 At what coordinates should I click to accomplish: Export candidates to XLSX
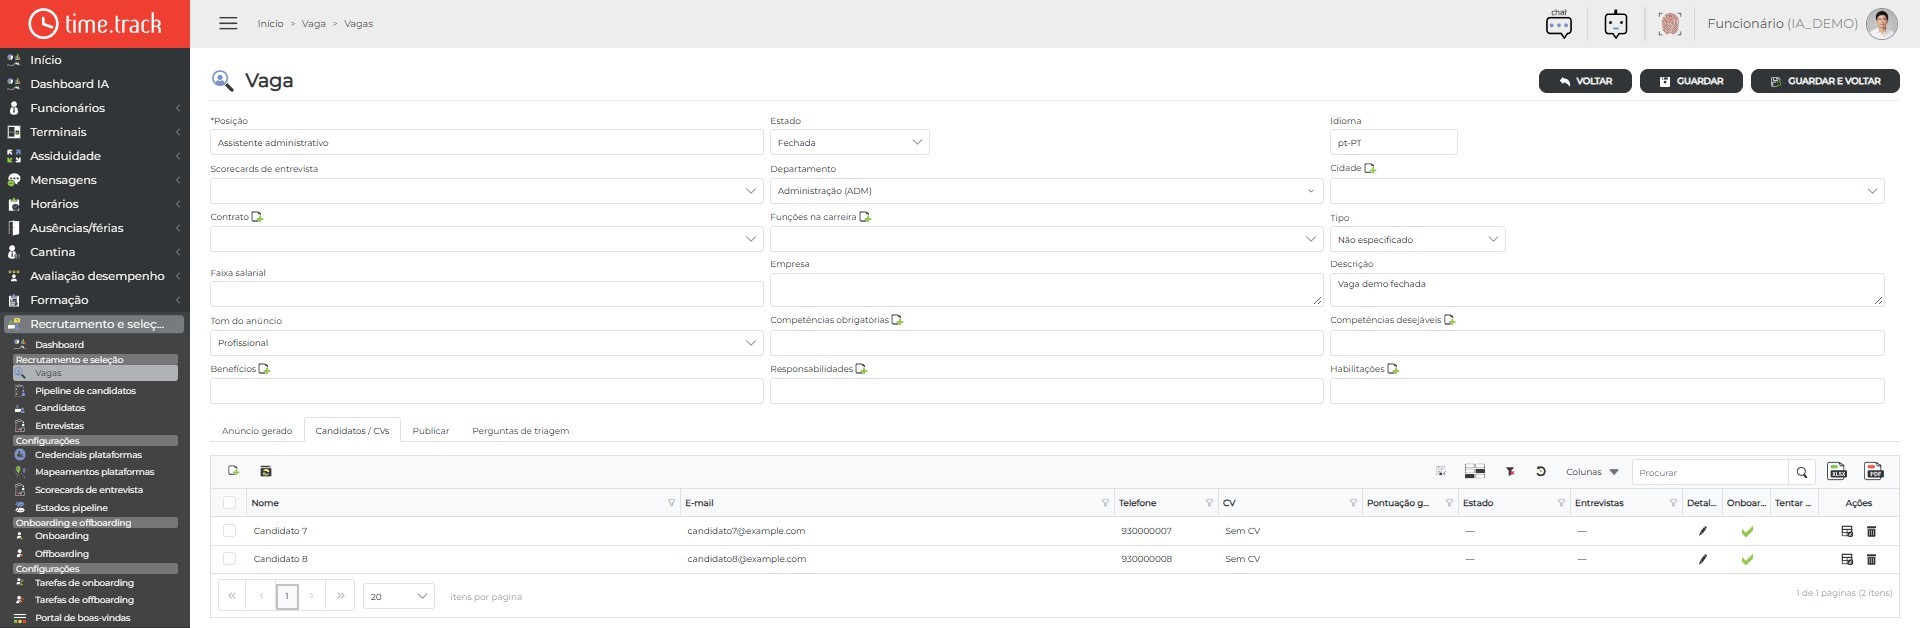tap(1837, 472)
